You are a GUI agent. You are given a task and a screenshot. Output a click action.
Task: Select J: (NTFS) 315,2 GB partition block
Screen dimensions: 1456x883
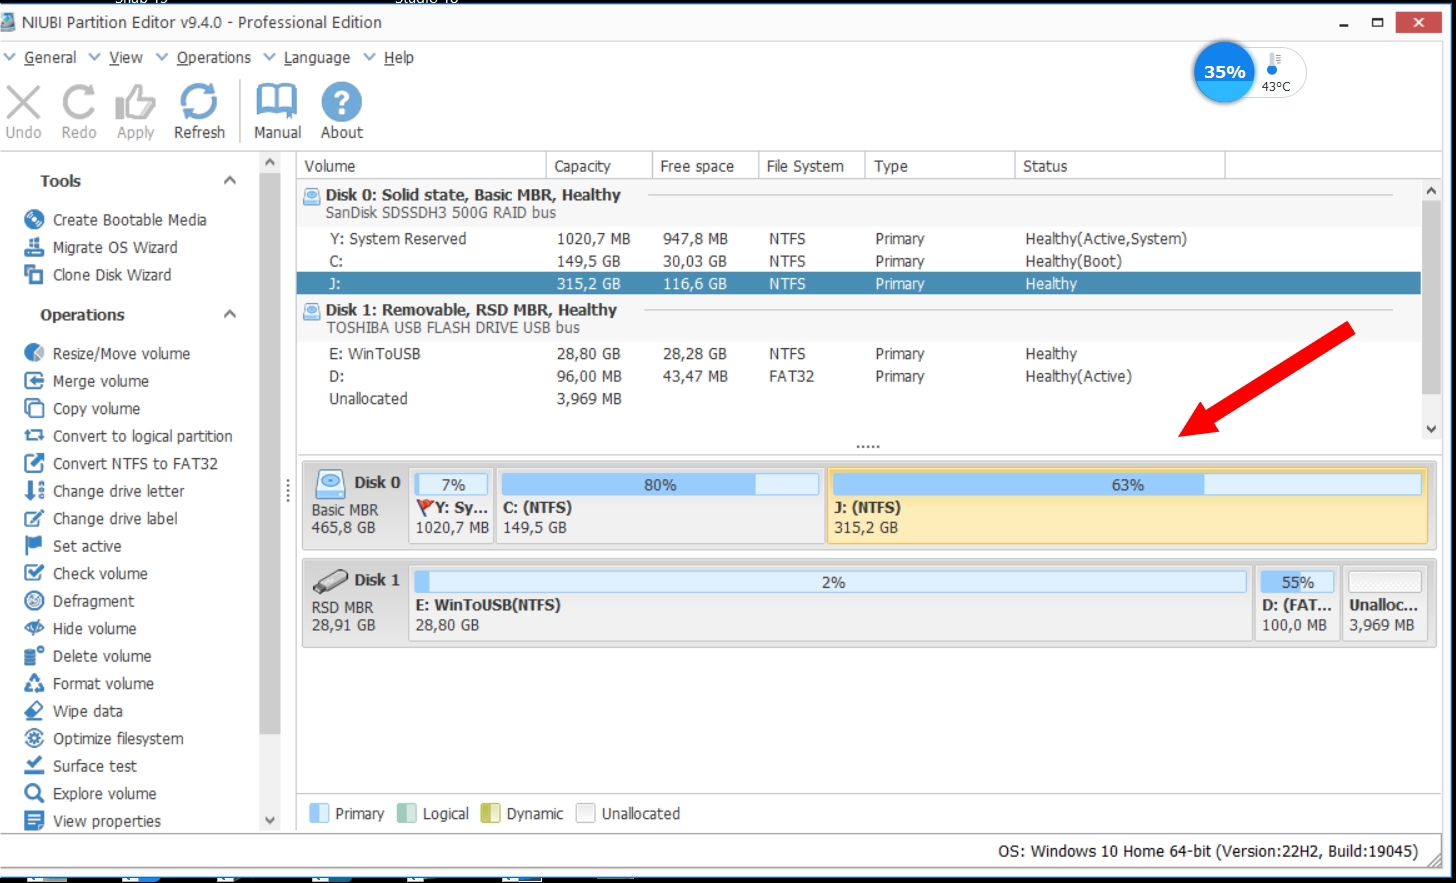click(1127, 506)
